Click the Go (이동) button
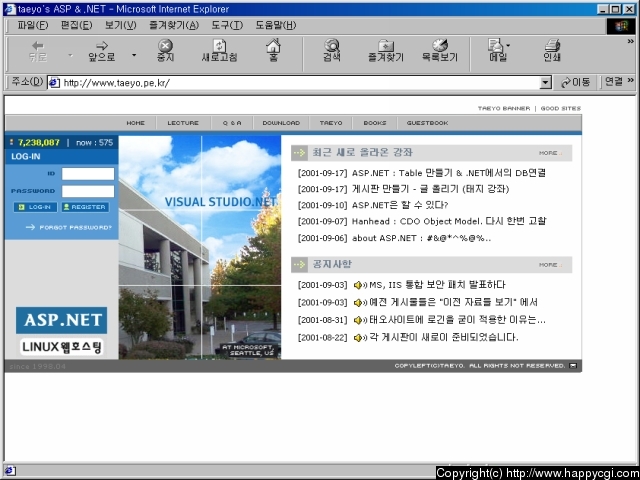 (576, 82)
